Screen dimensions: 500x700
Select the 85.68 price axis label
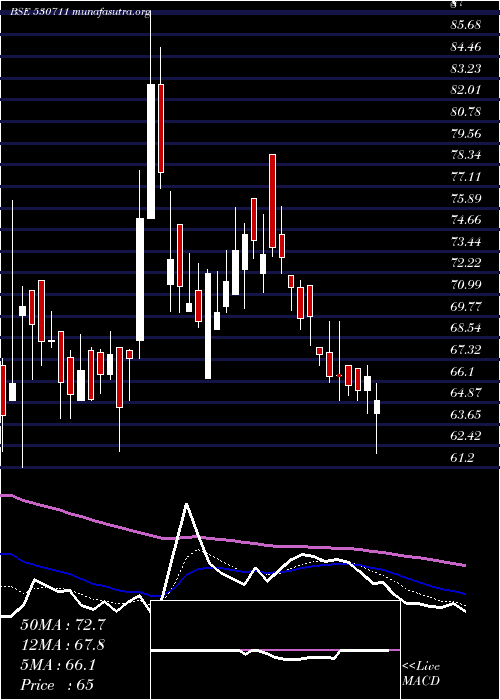click(466, 25)
